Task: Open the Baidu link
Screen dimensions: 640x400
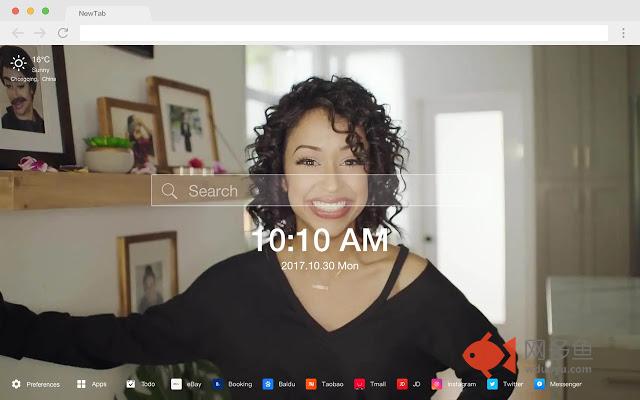Action: pos(287,384)
